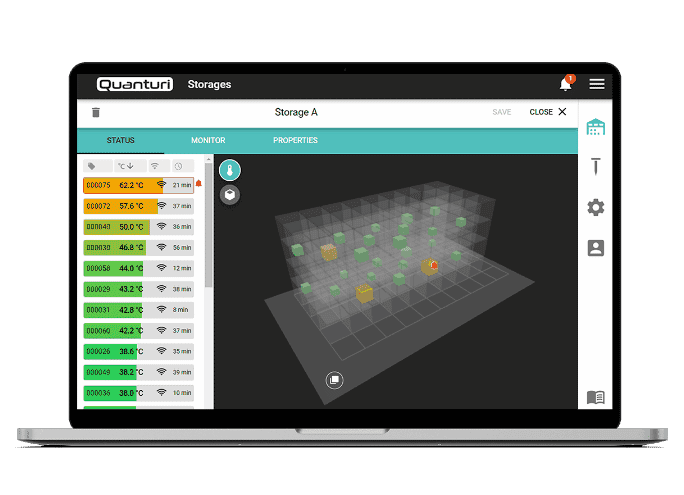This screenshot has width=684, height=495.
Task: Select sensor row 000040
Action: 138,227
